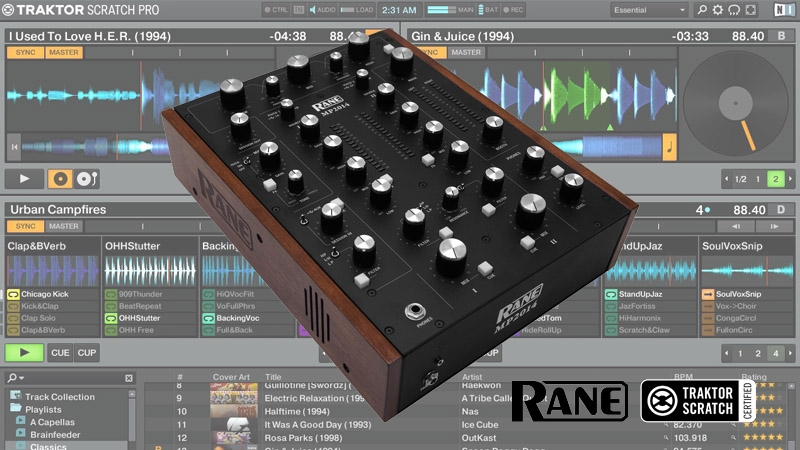800x450 pixels.
Task: Select the relative vinyl mode icon
Action: click(87, 179)
